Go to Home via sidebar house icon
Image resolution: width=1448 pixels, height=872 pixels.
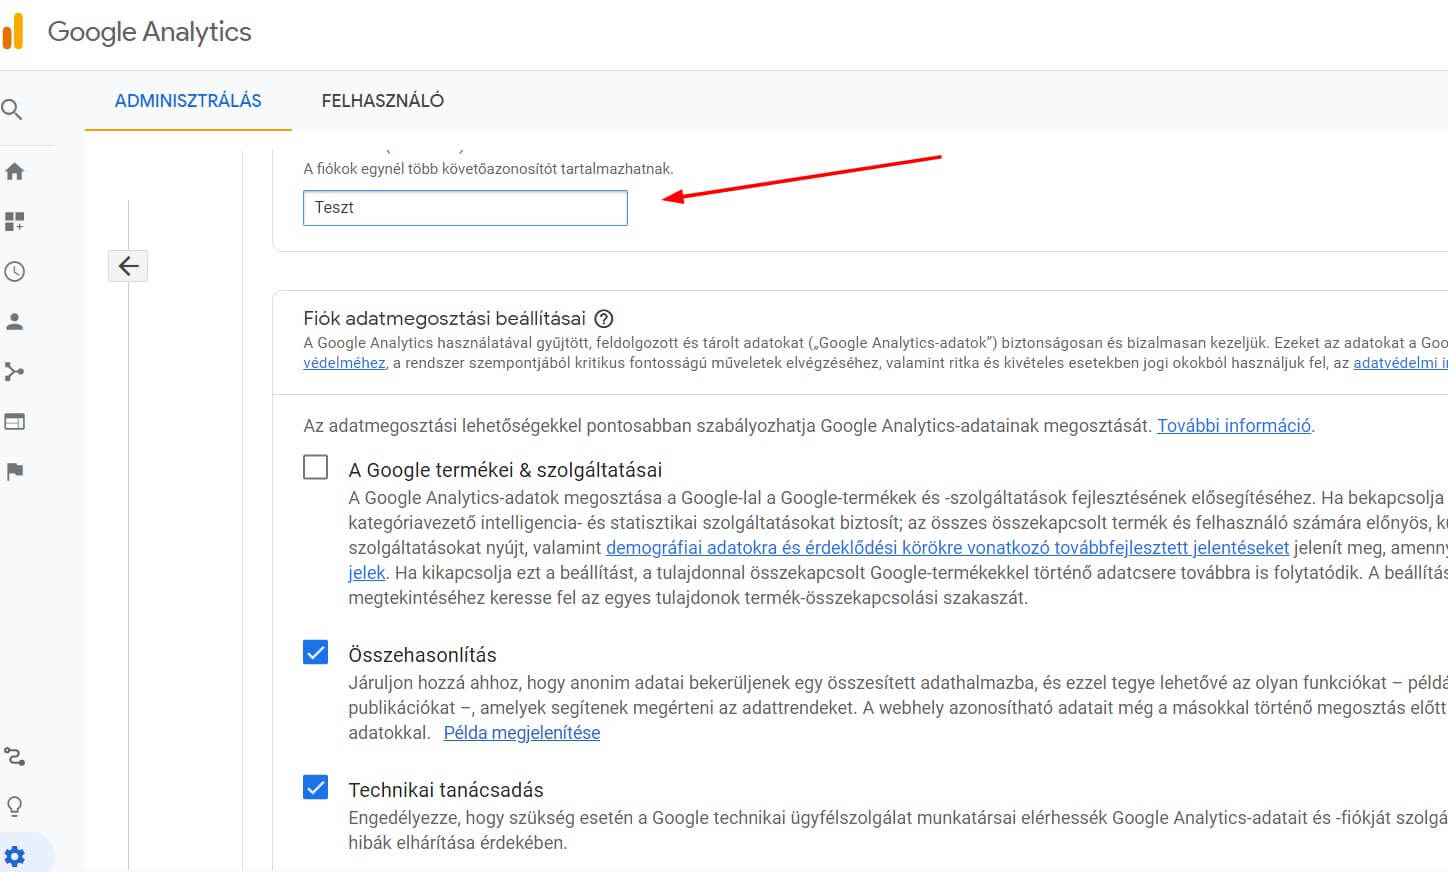[14, 171]
